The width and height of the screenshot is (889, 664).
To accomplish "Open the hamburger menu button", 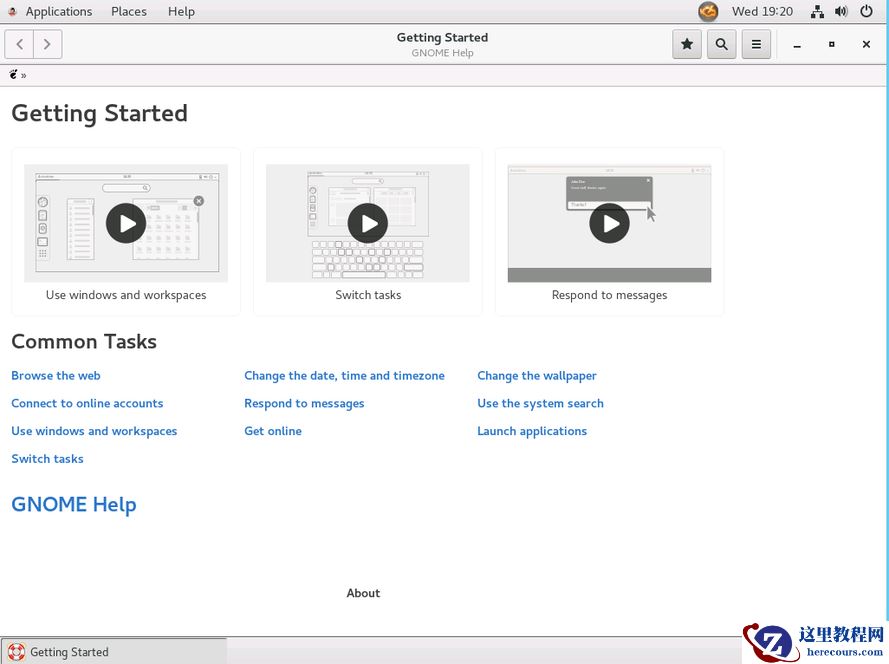I will (756, 44).
